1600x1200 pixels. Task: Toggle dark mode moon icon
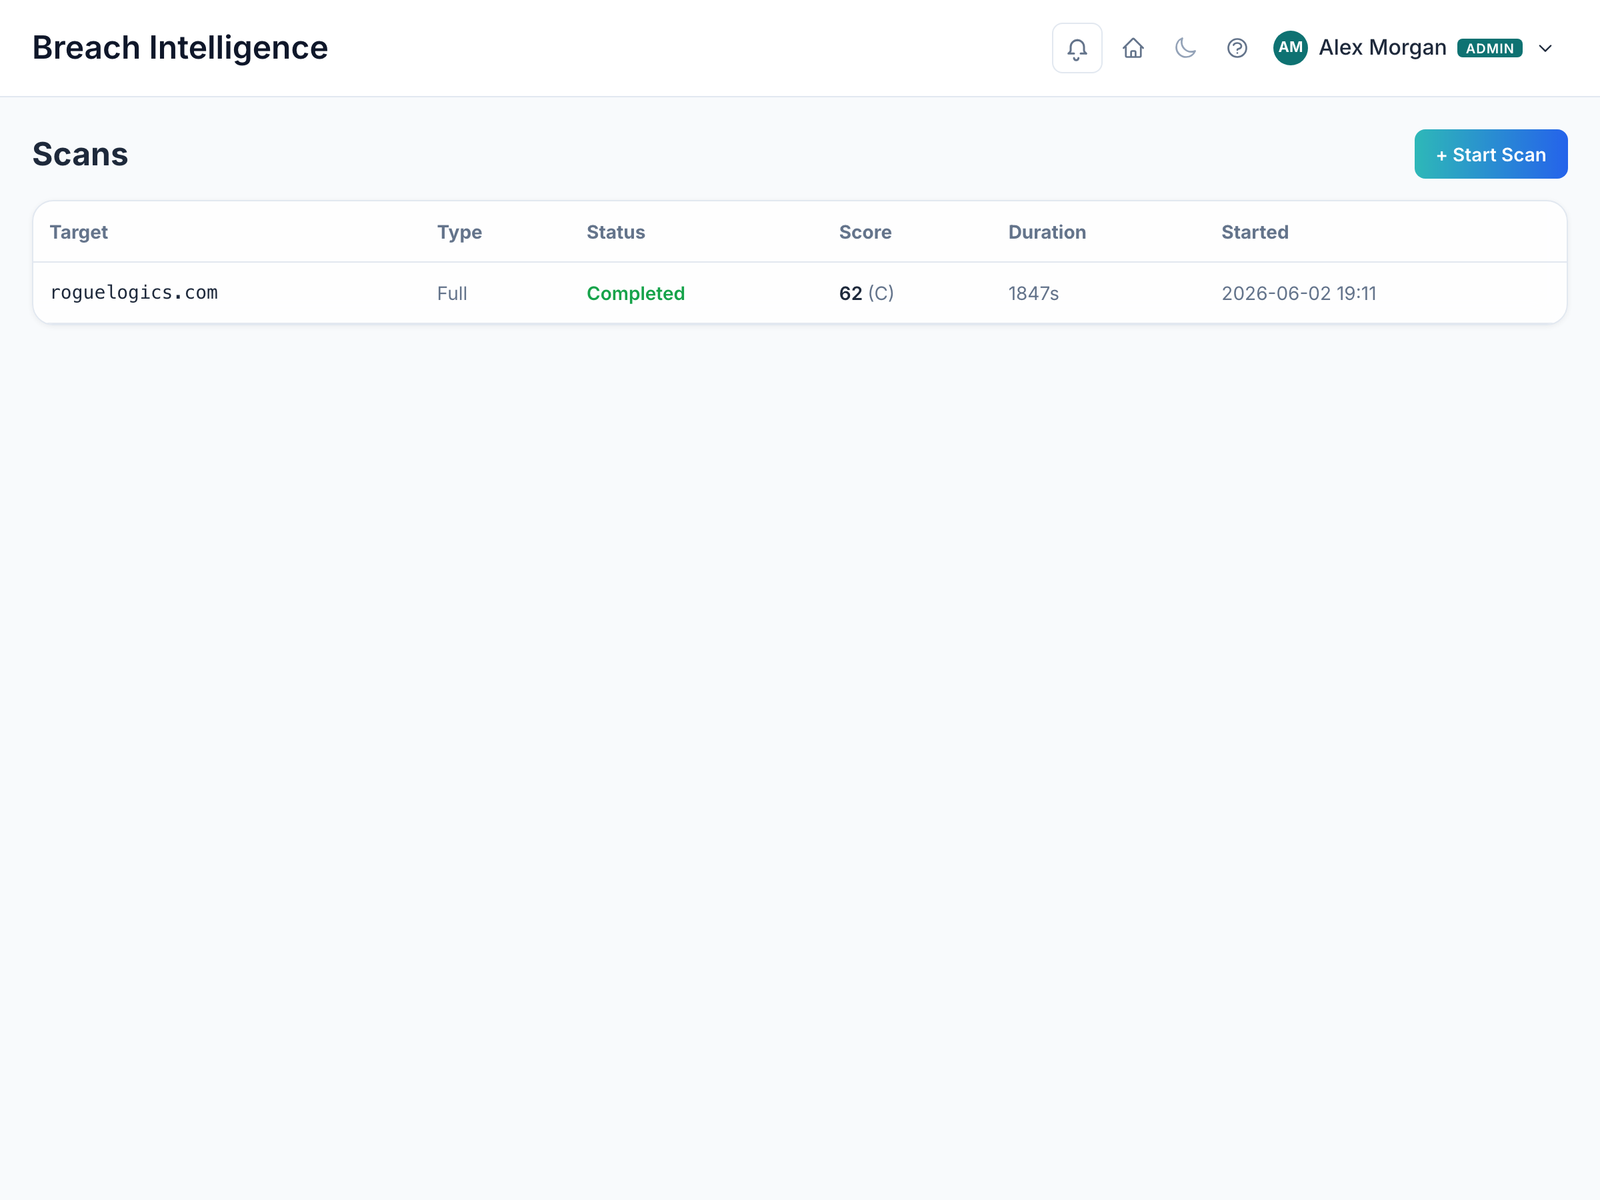(x=1185, y=48)
